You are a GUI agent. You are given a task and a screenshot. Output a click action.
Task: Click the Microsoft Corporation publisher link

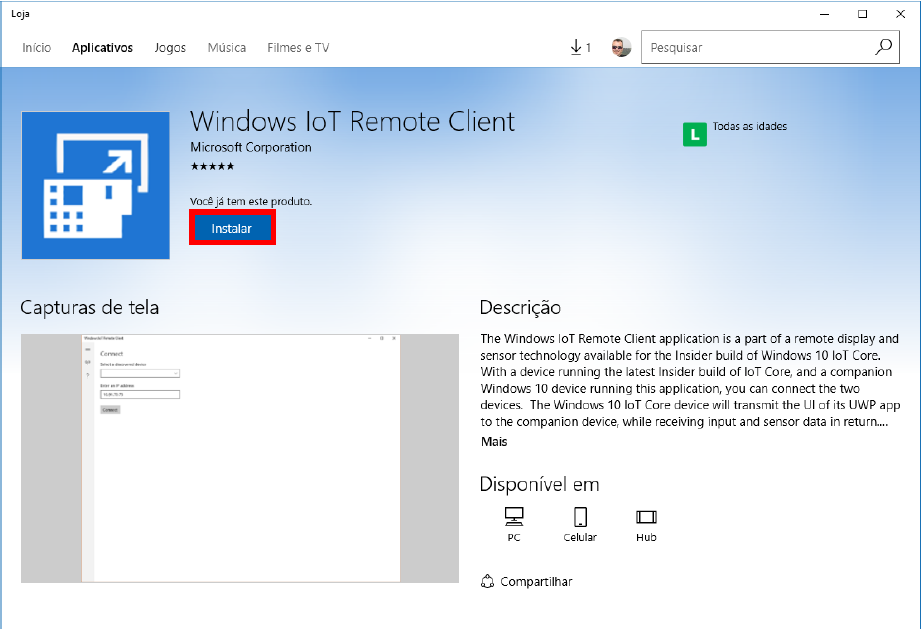[x=251, y=147]
